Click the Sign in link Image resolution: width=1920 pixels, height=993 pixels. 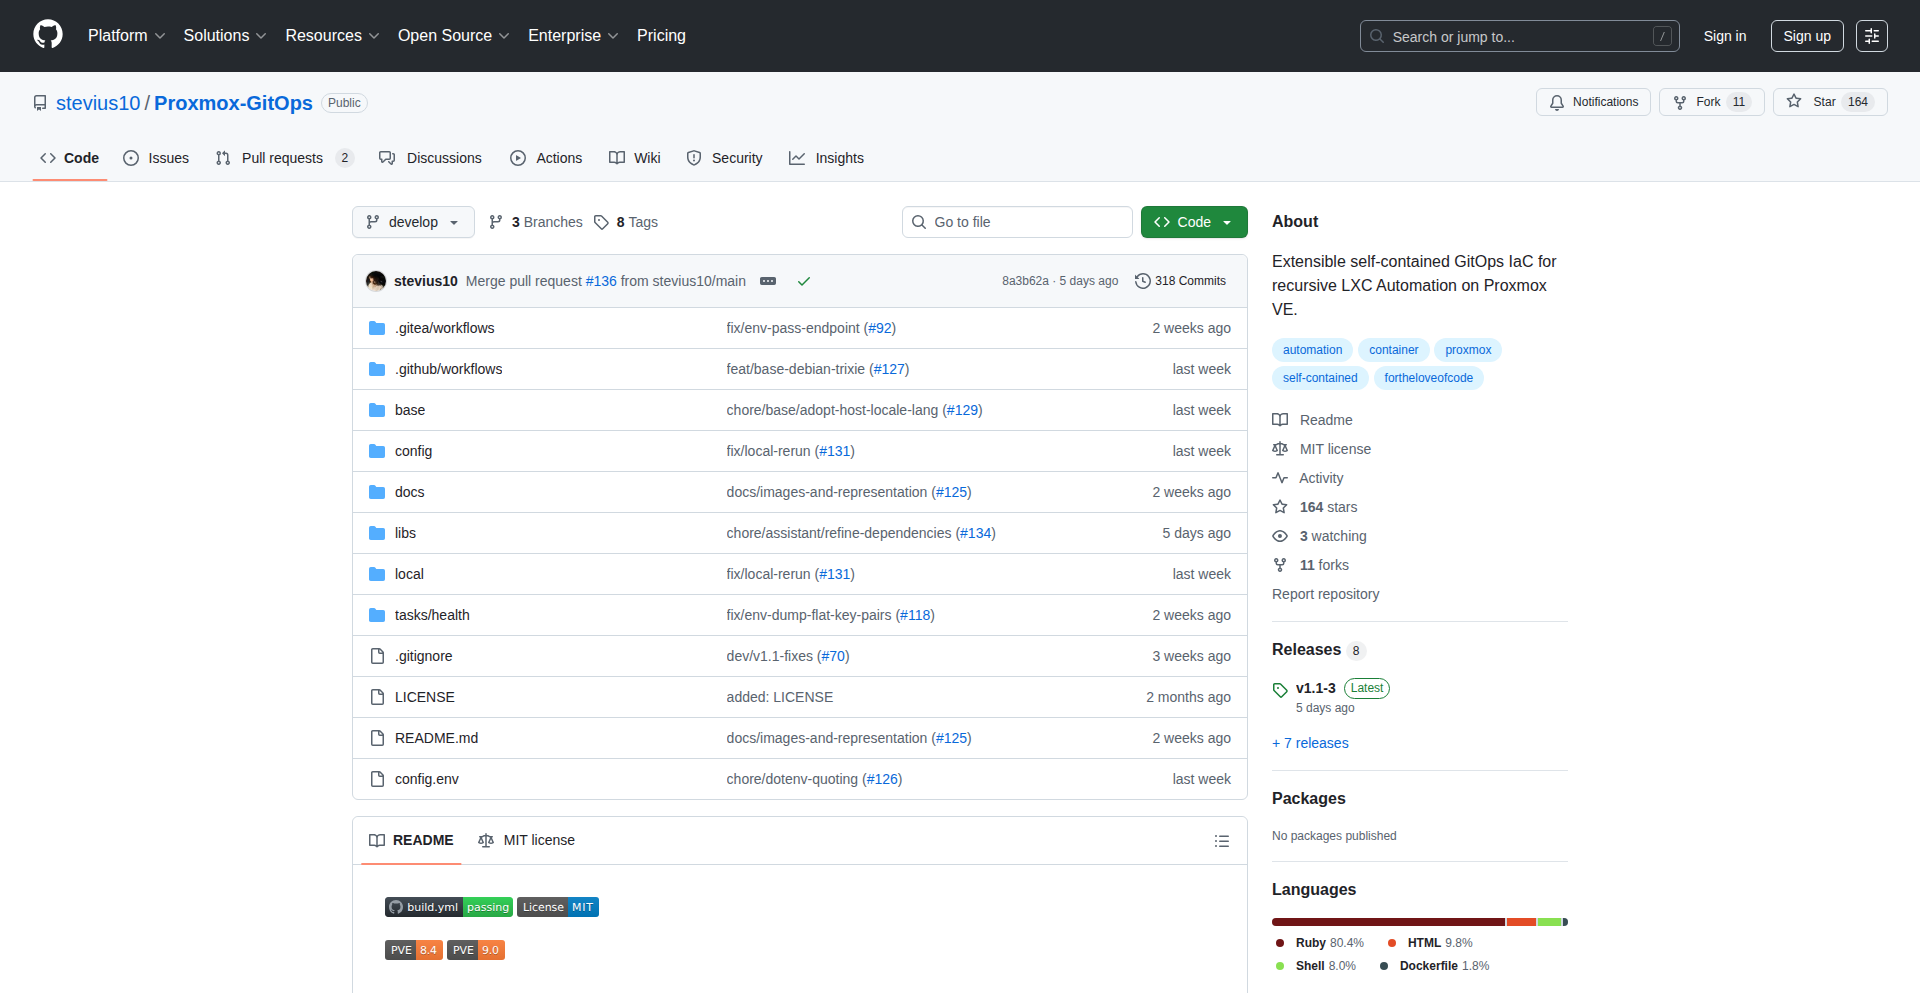click(1725, 36)
